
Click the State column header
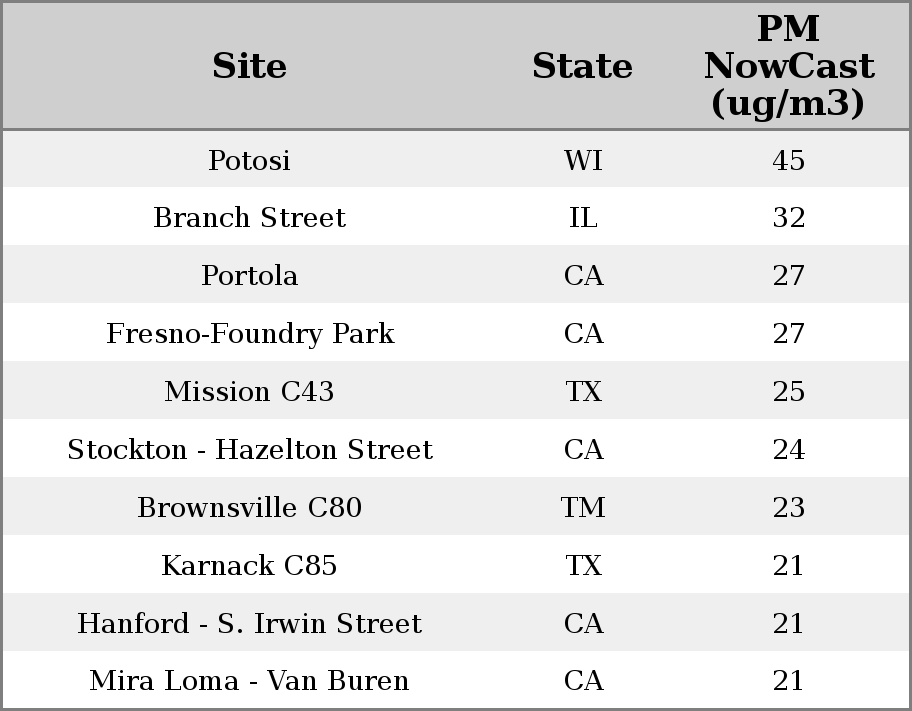(x=582, y=66)
